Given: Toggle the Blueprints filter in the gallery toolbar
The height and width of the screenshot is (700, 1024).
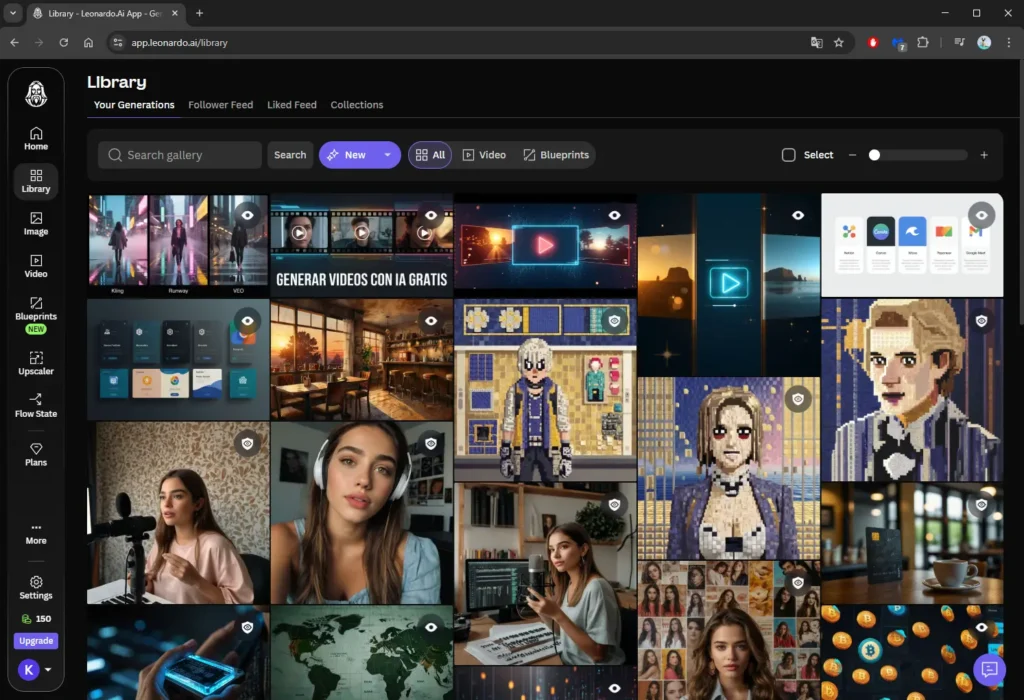Looking at the screenshot, I should click(x=556, y=155).
